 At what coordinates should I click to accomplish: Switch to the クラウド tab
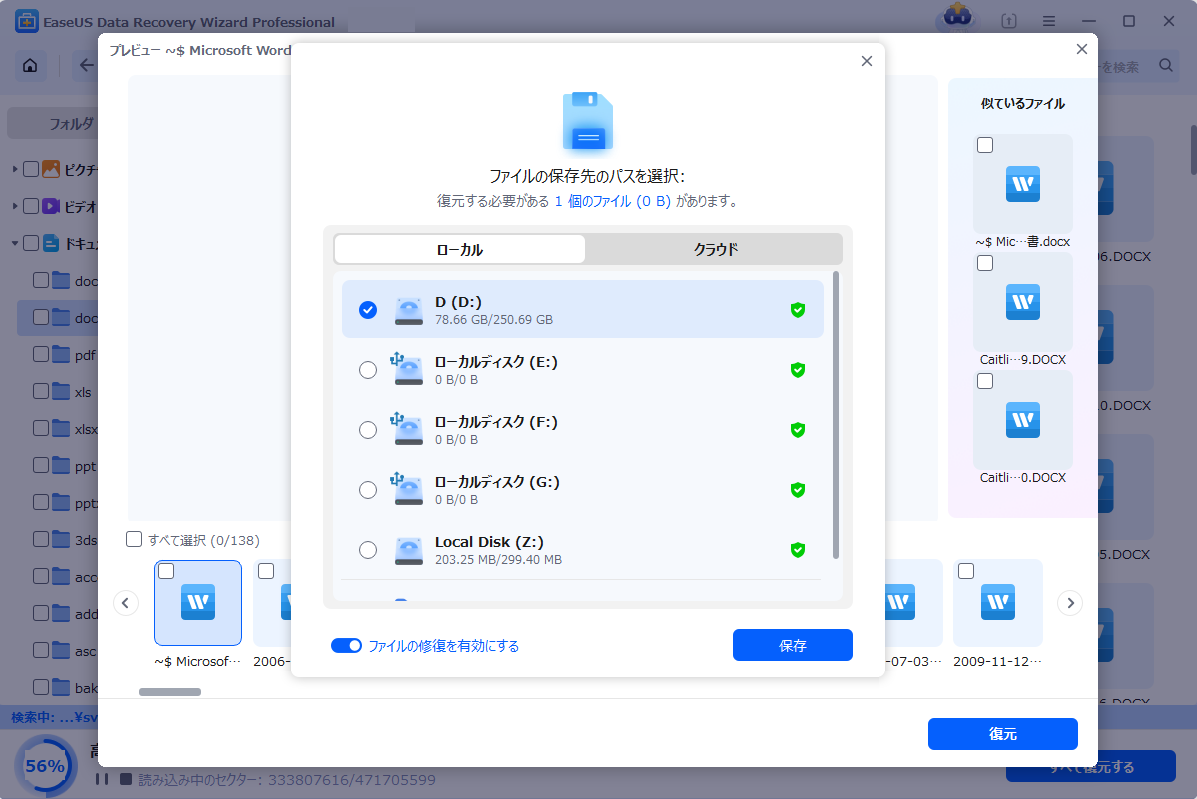(x=715, y=249)
